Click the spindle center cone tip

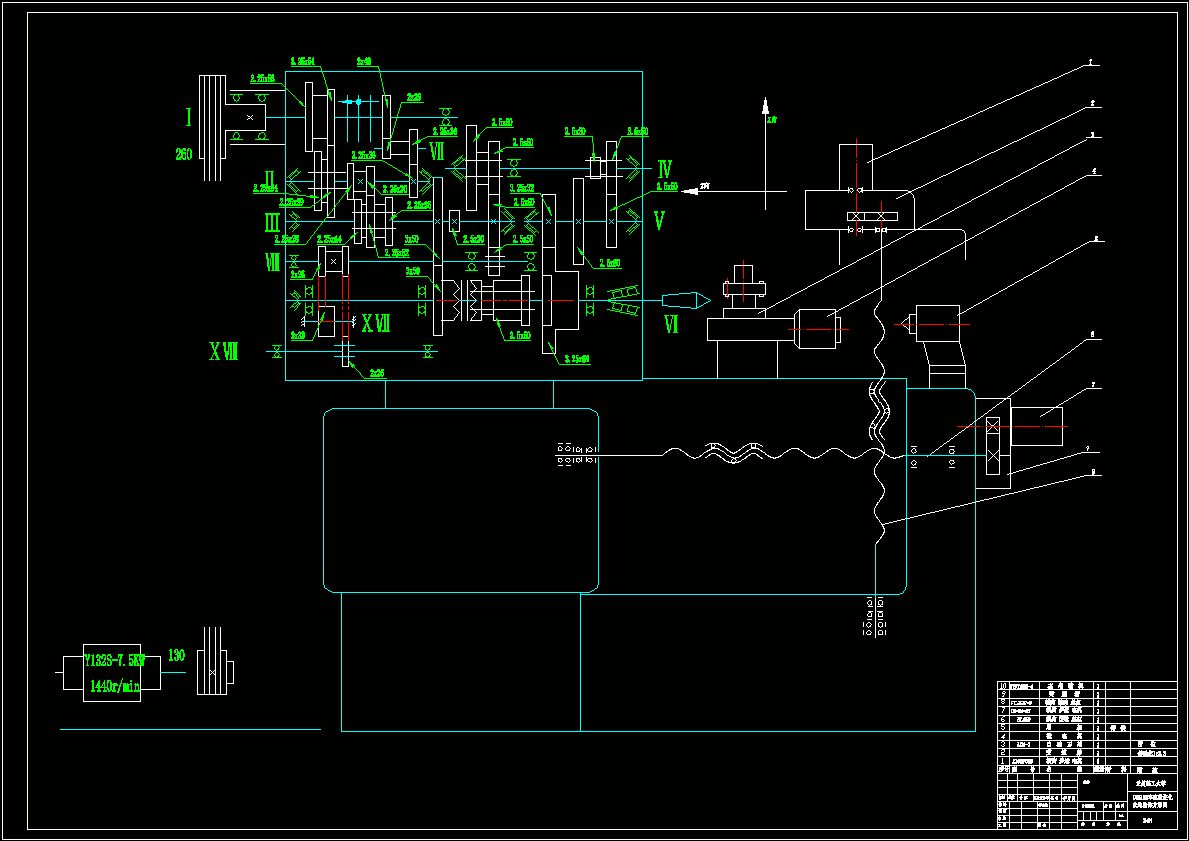click(686, 300)
